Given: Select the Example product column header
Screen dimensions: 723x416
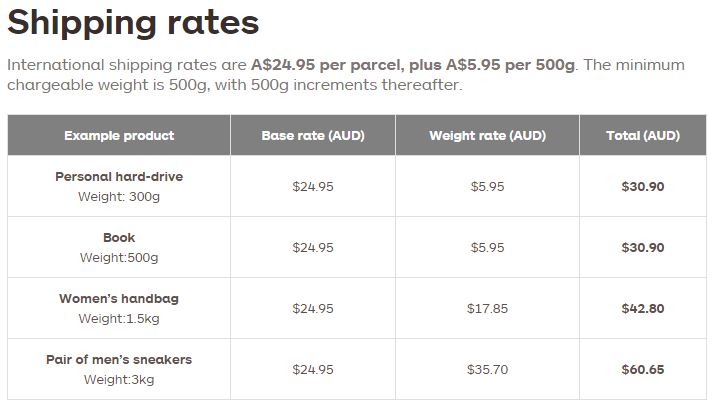Looking at the screenshot, I should click(x=119, y=135).
